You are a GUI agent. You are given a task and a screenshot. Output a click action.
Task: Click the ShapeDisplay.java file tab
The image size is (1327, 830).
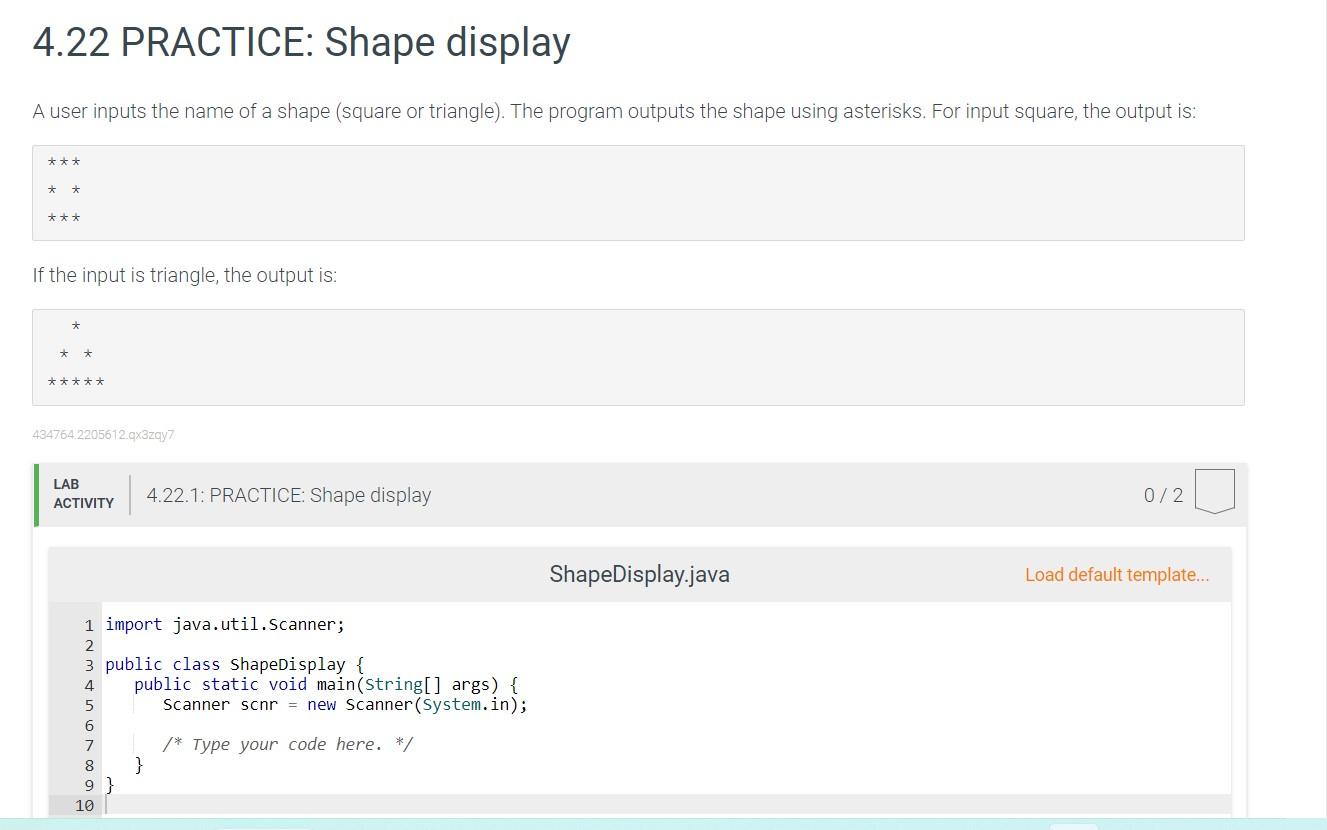click(x=638, y=574)
